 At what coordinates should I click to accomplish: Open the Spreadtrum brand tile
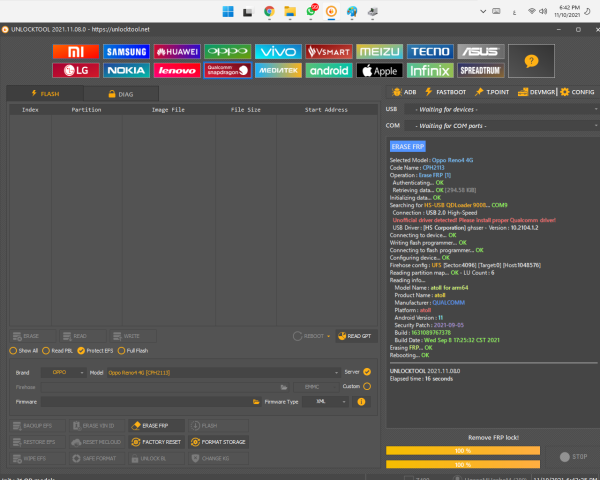pos(481,70)
